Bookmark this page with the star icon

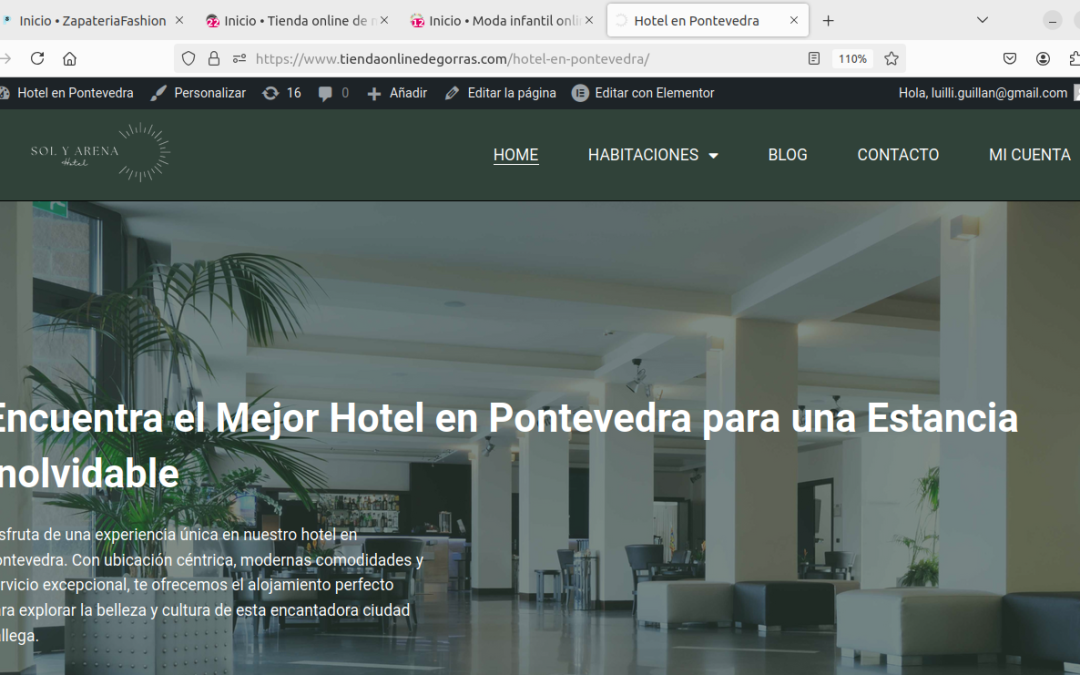click(891, 59)
